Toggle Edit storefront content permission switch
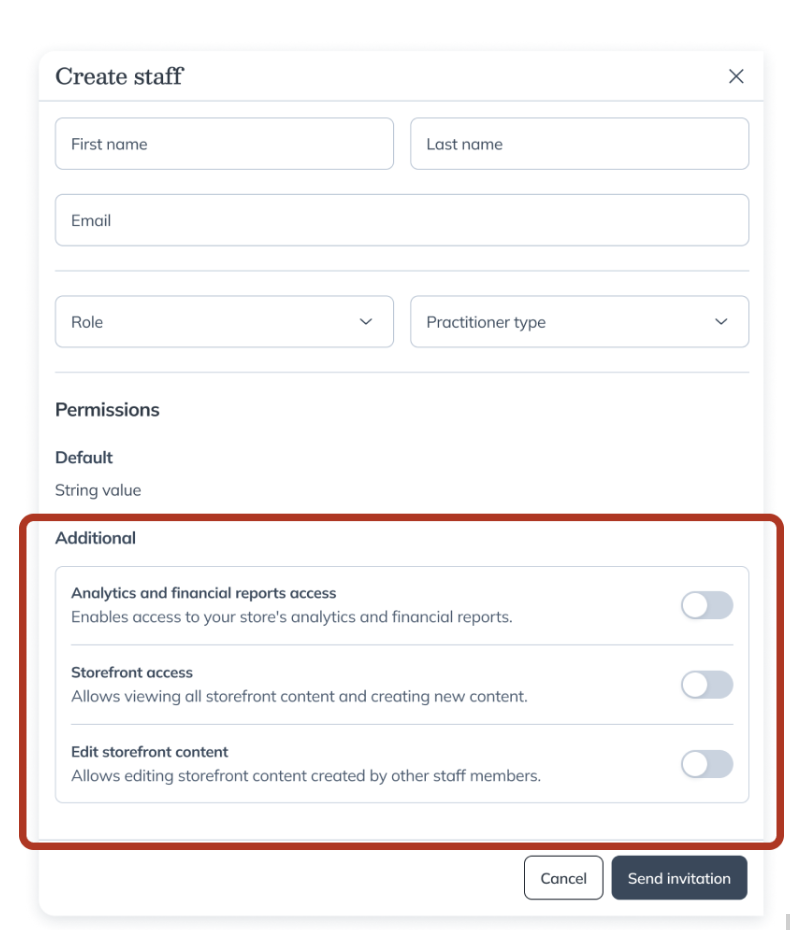 (x=706, y=765)
